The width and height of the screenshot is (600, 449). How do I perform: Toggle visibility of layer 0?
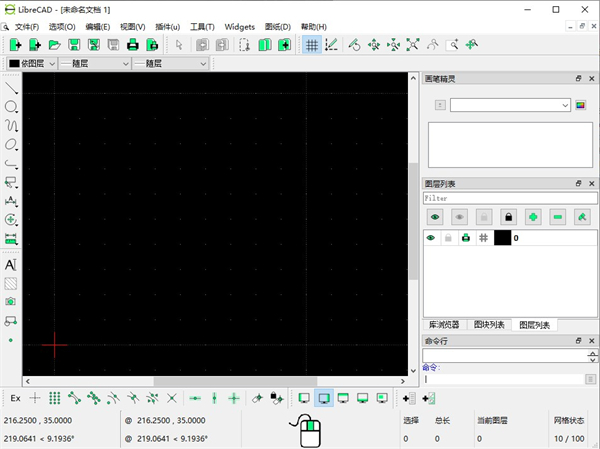[x=431, y=238]
